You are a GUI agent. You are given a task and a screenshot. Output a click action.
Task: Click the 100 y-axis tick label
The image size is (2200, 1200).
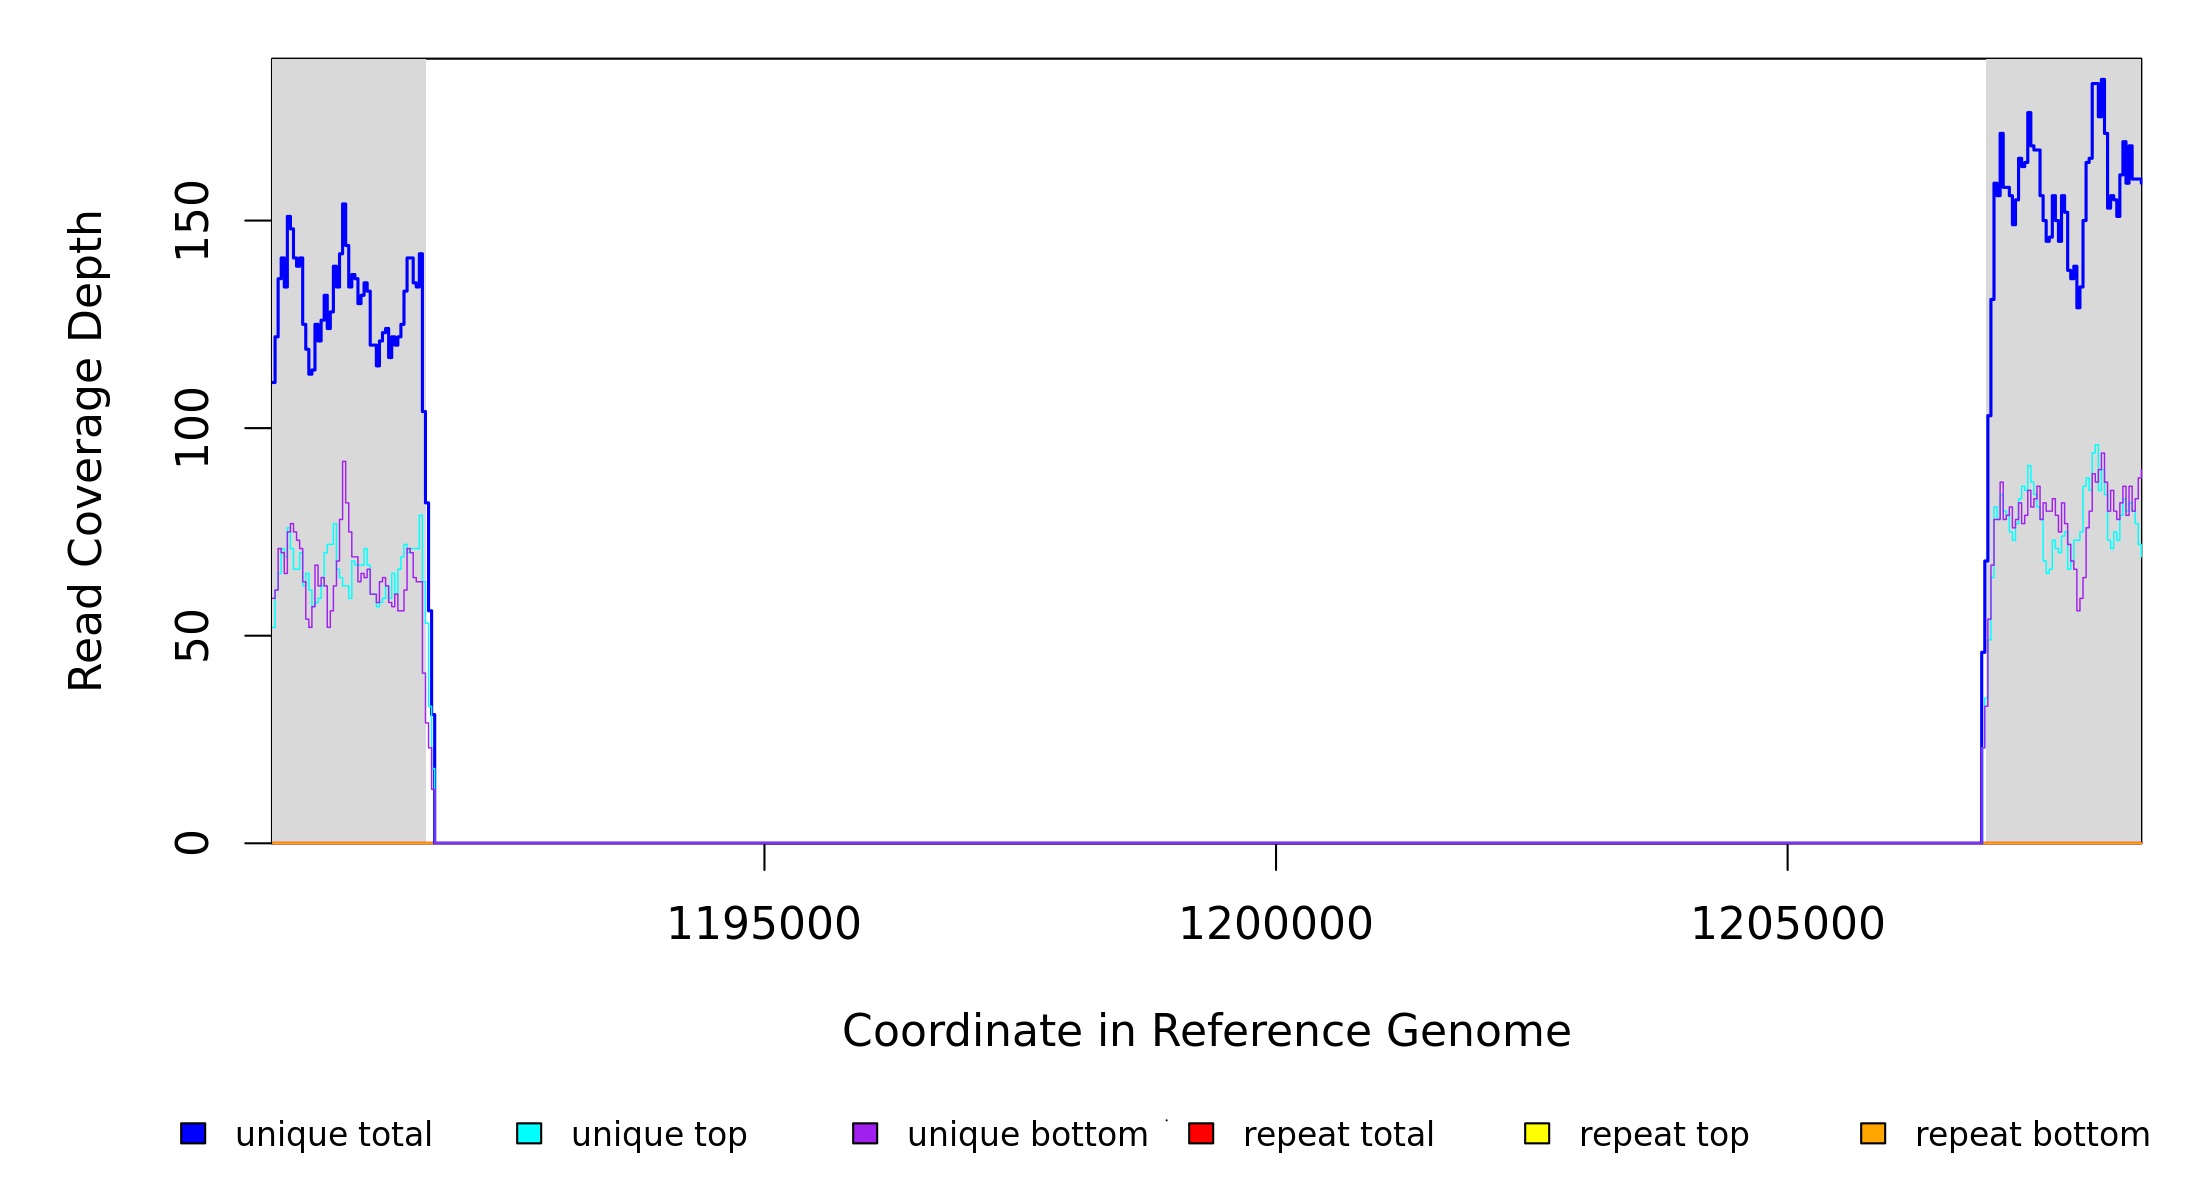coord(192,428)
